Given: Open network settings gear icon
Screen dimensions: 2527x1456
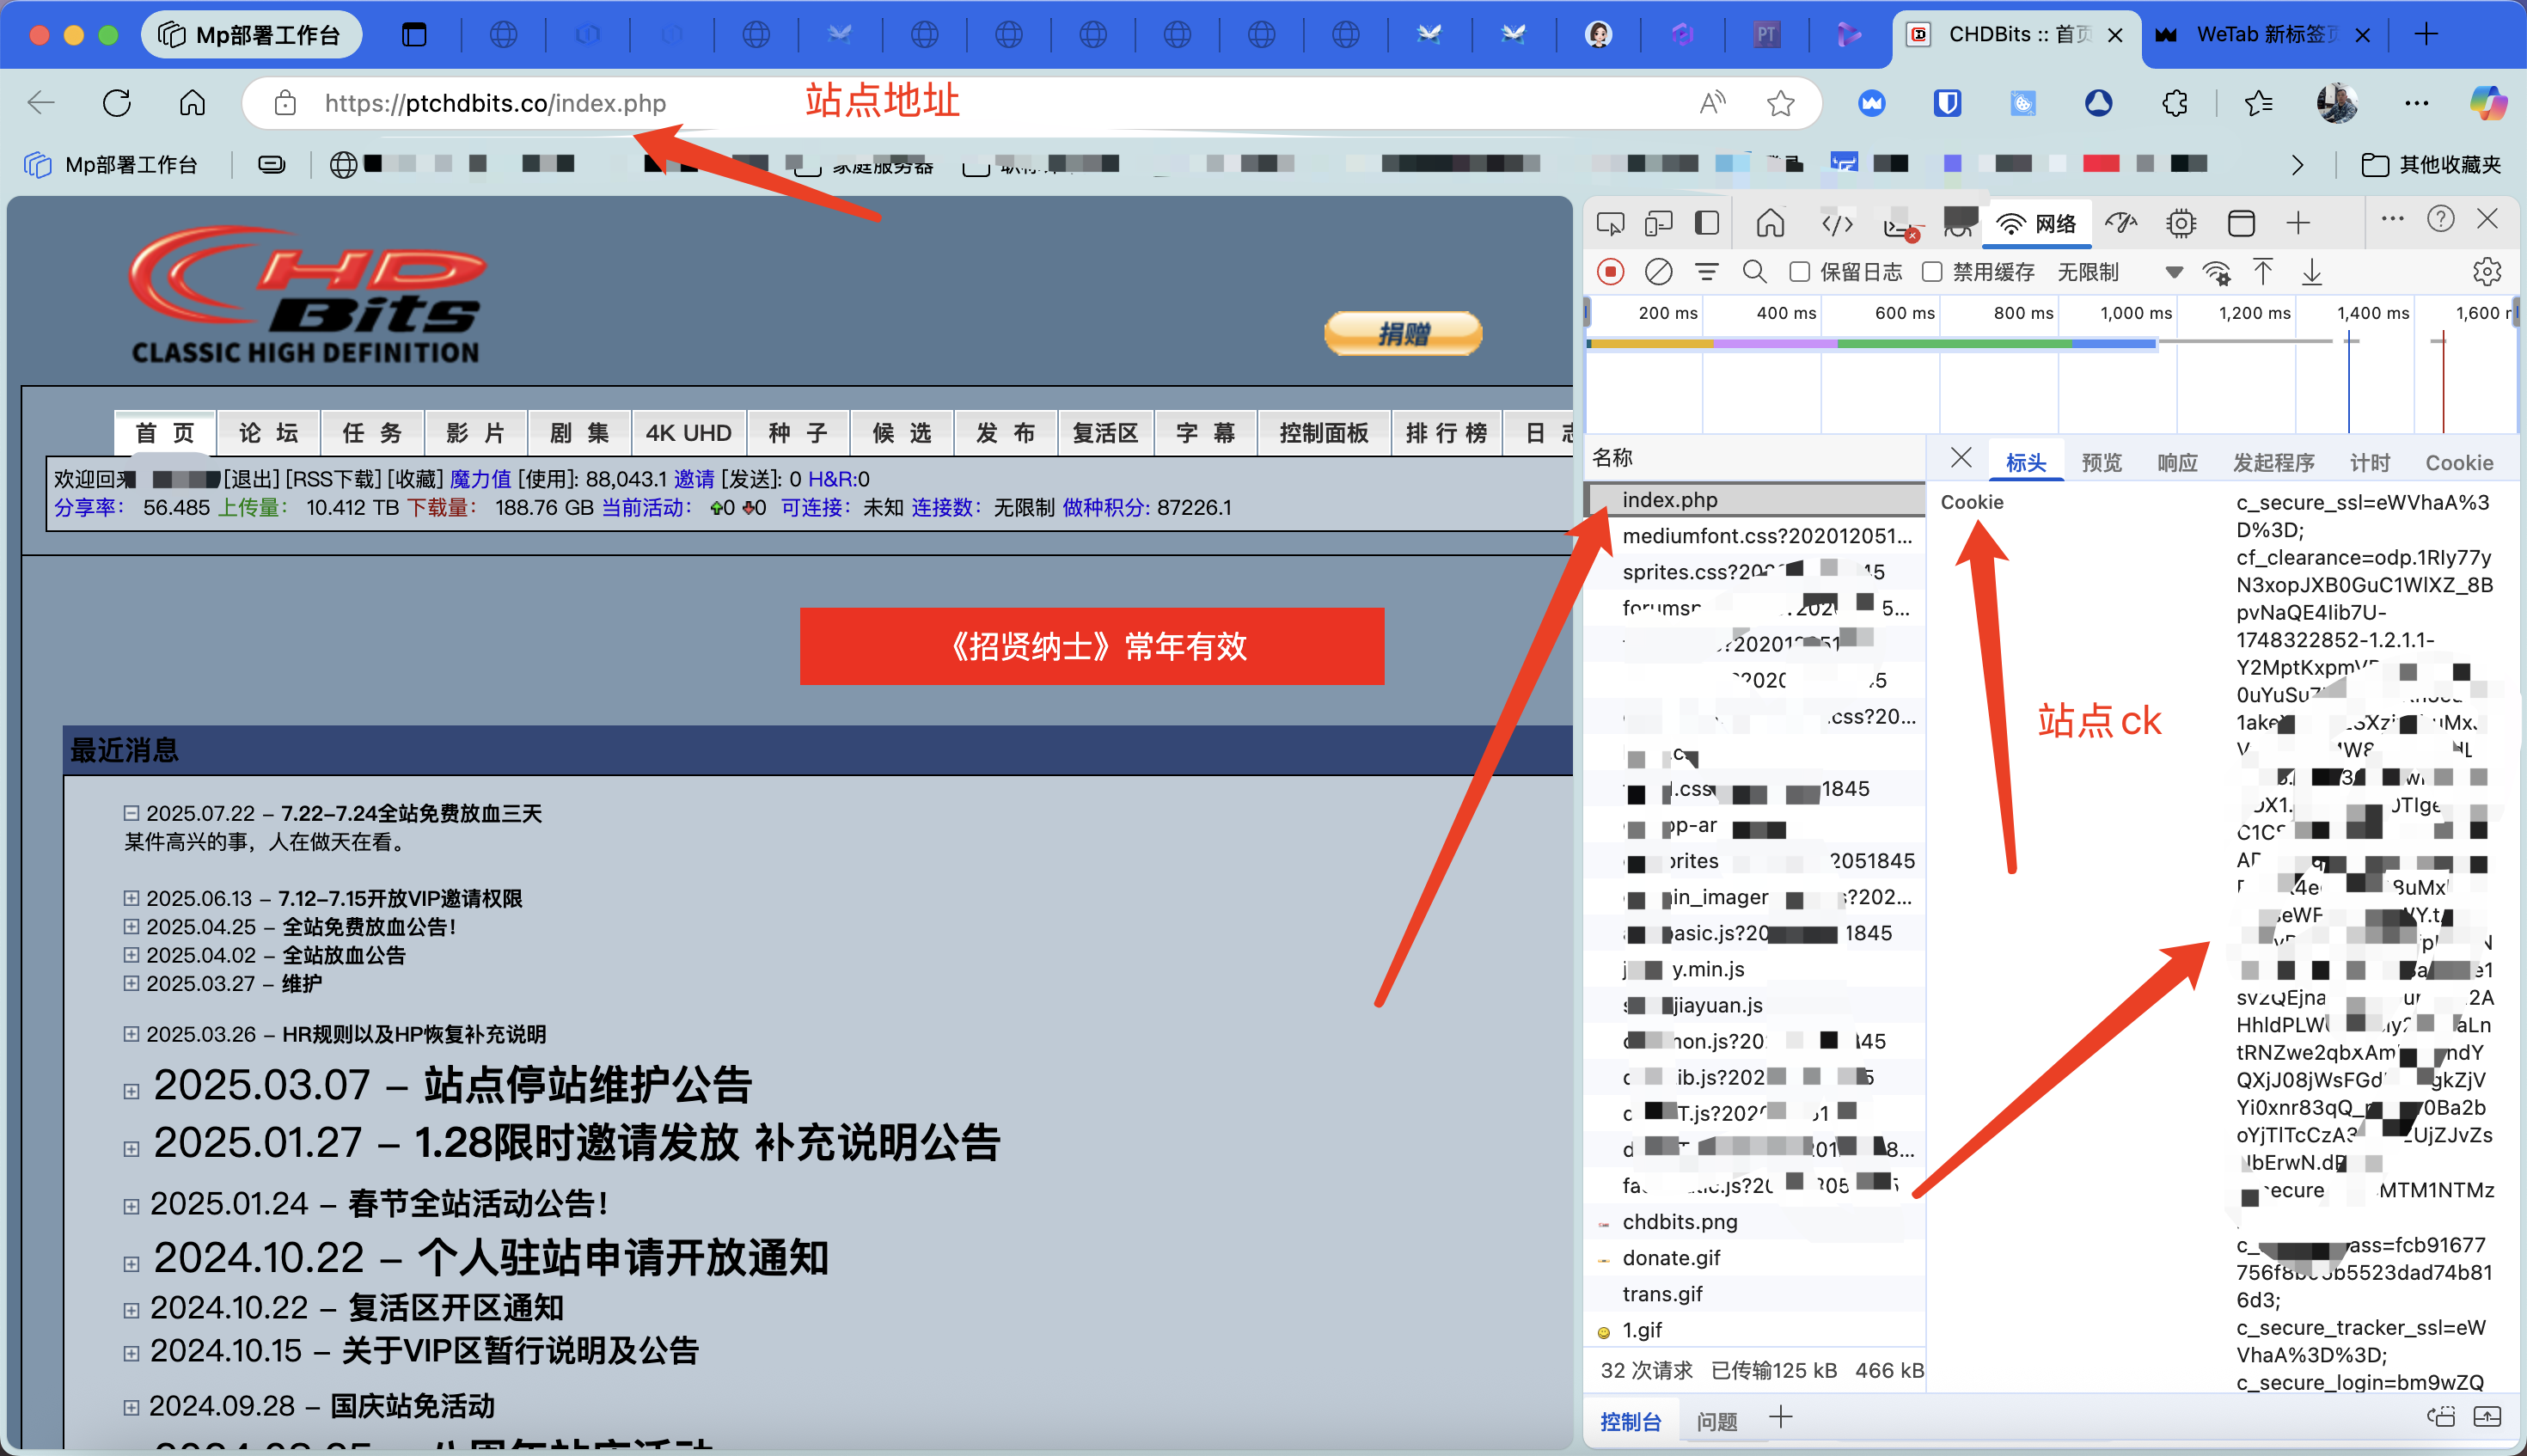Looking at the screenshot, I should [x=2486, y=272].
